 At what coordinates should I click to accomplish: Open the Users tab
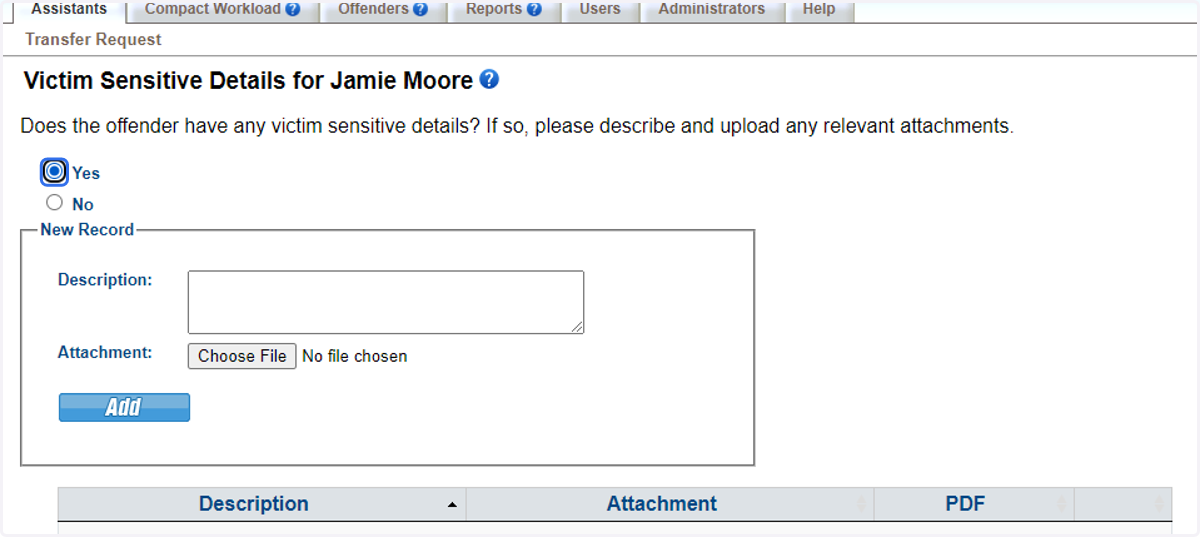click(600, 9)
